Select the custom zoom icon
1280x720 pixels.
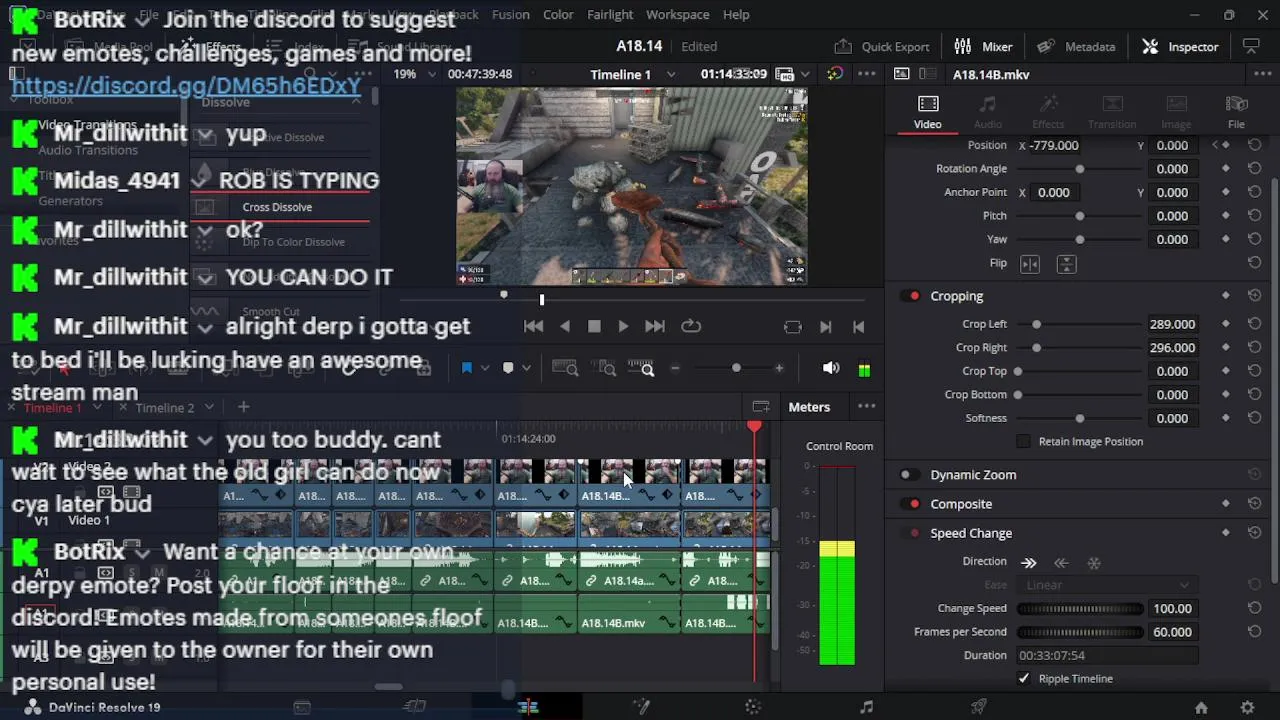pyautogui.click(x=641, y=368)
